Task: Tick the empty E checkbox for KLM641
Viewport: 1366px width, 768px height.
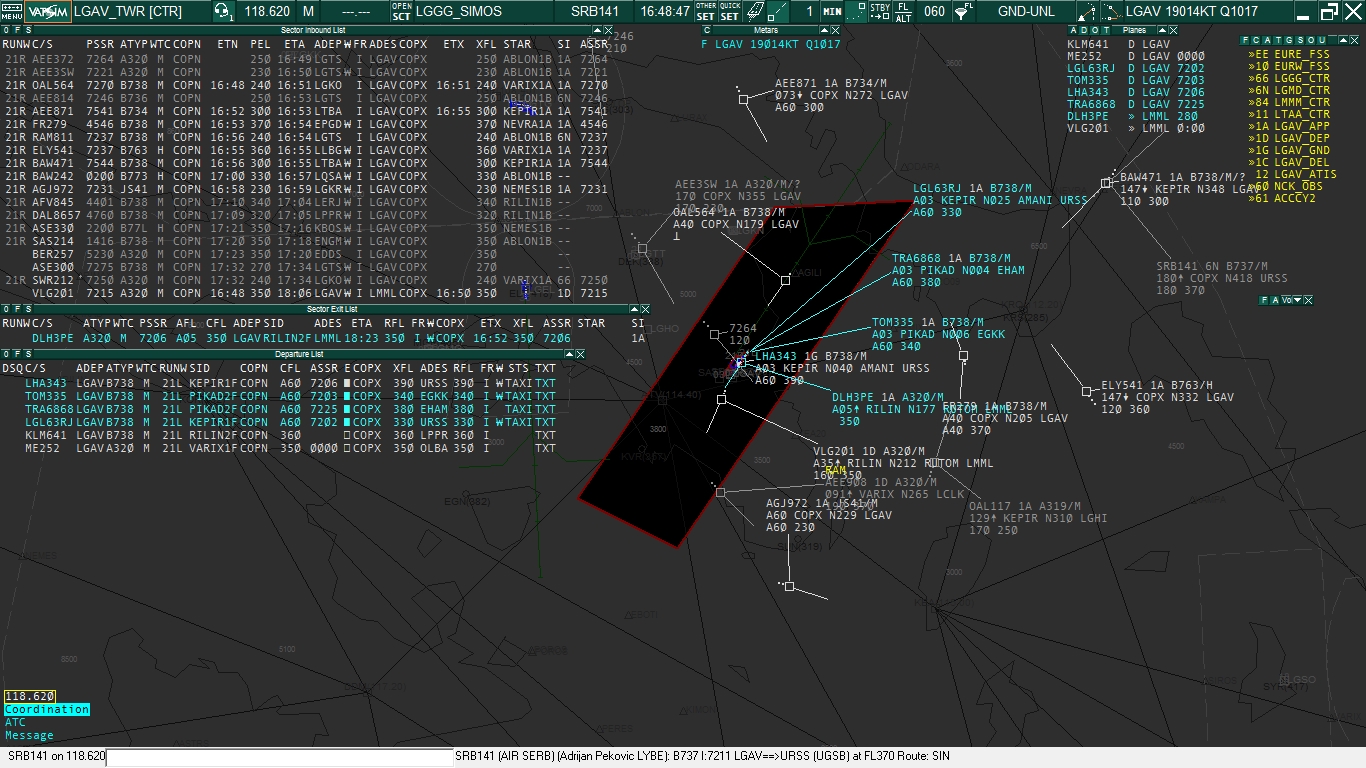Action: coord(347,435)
